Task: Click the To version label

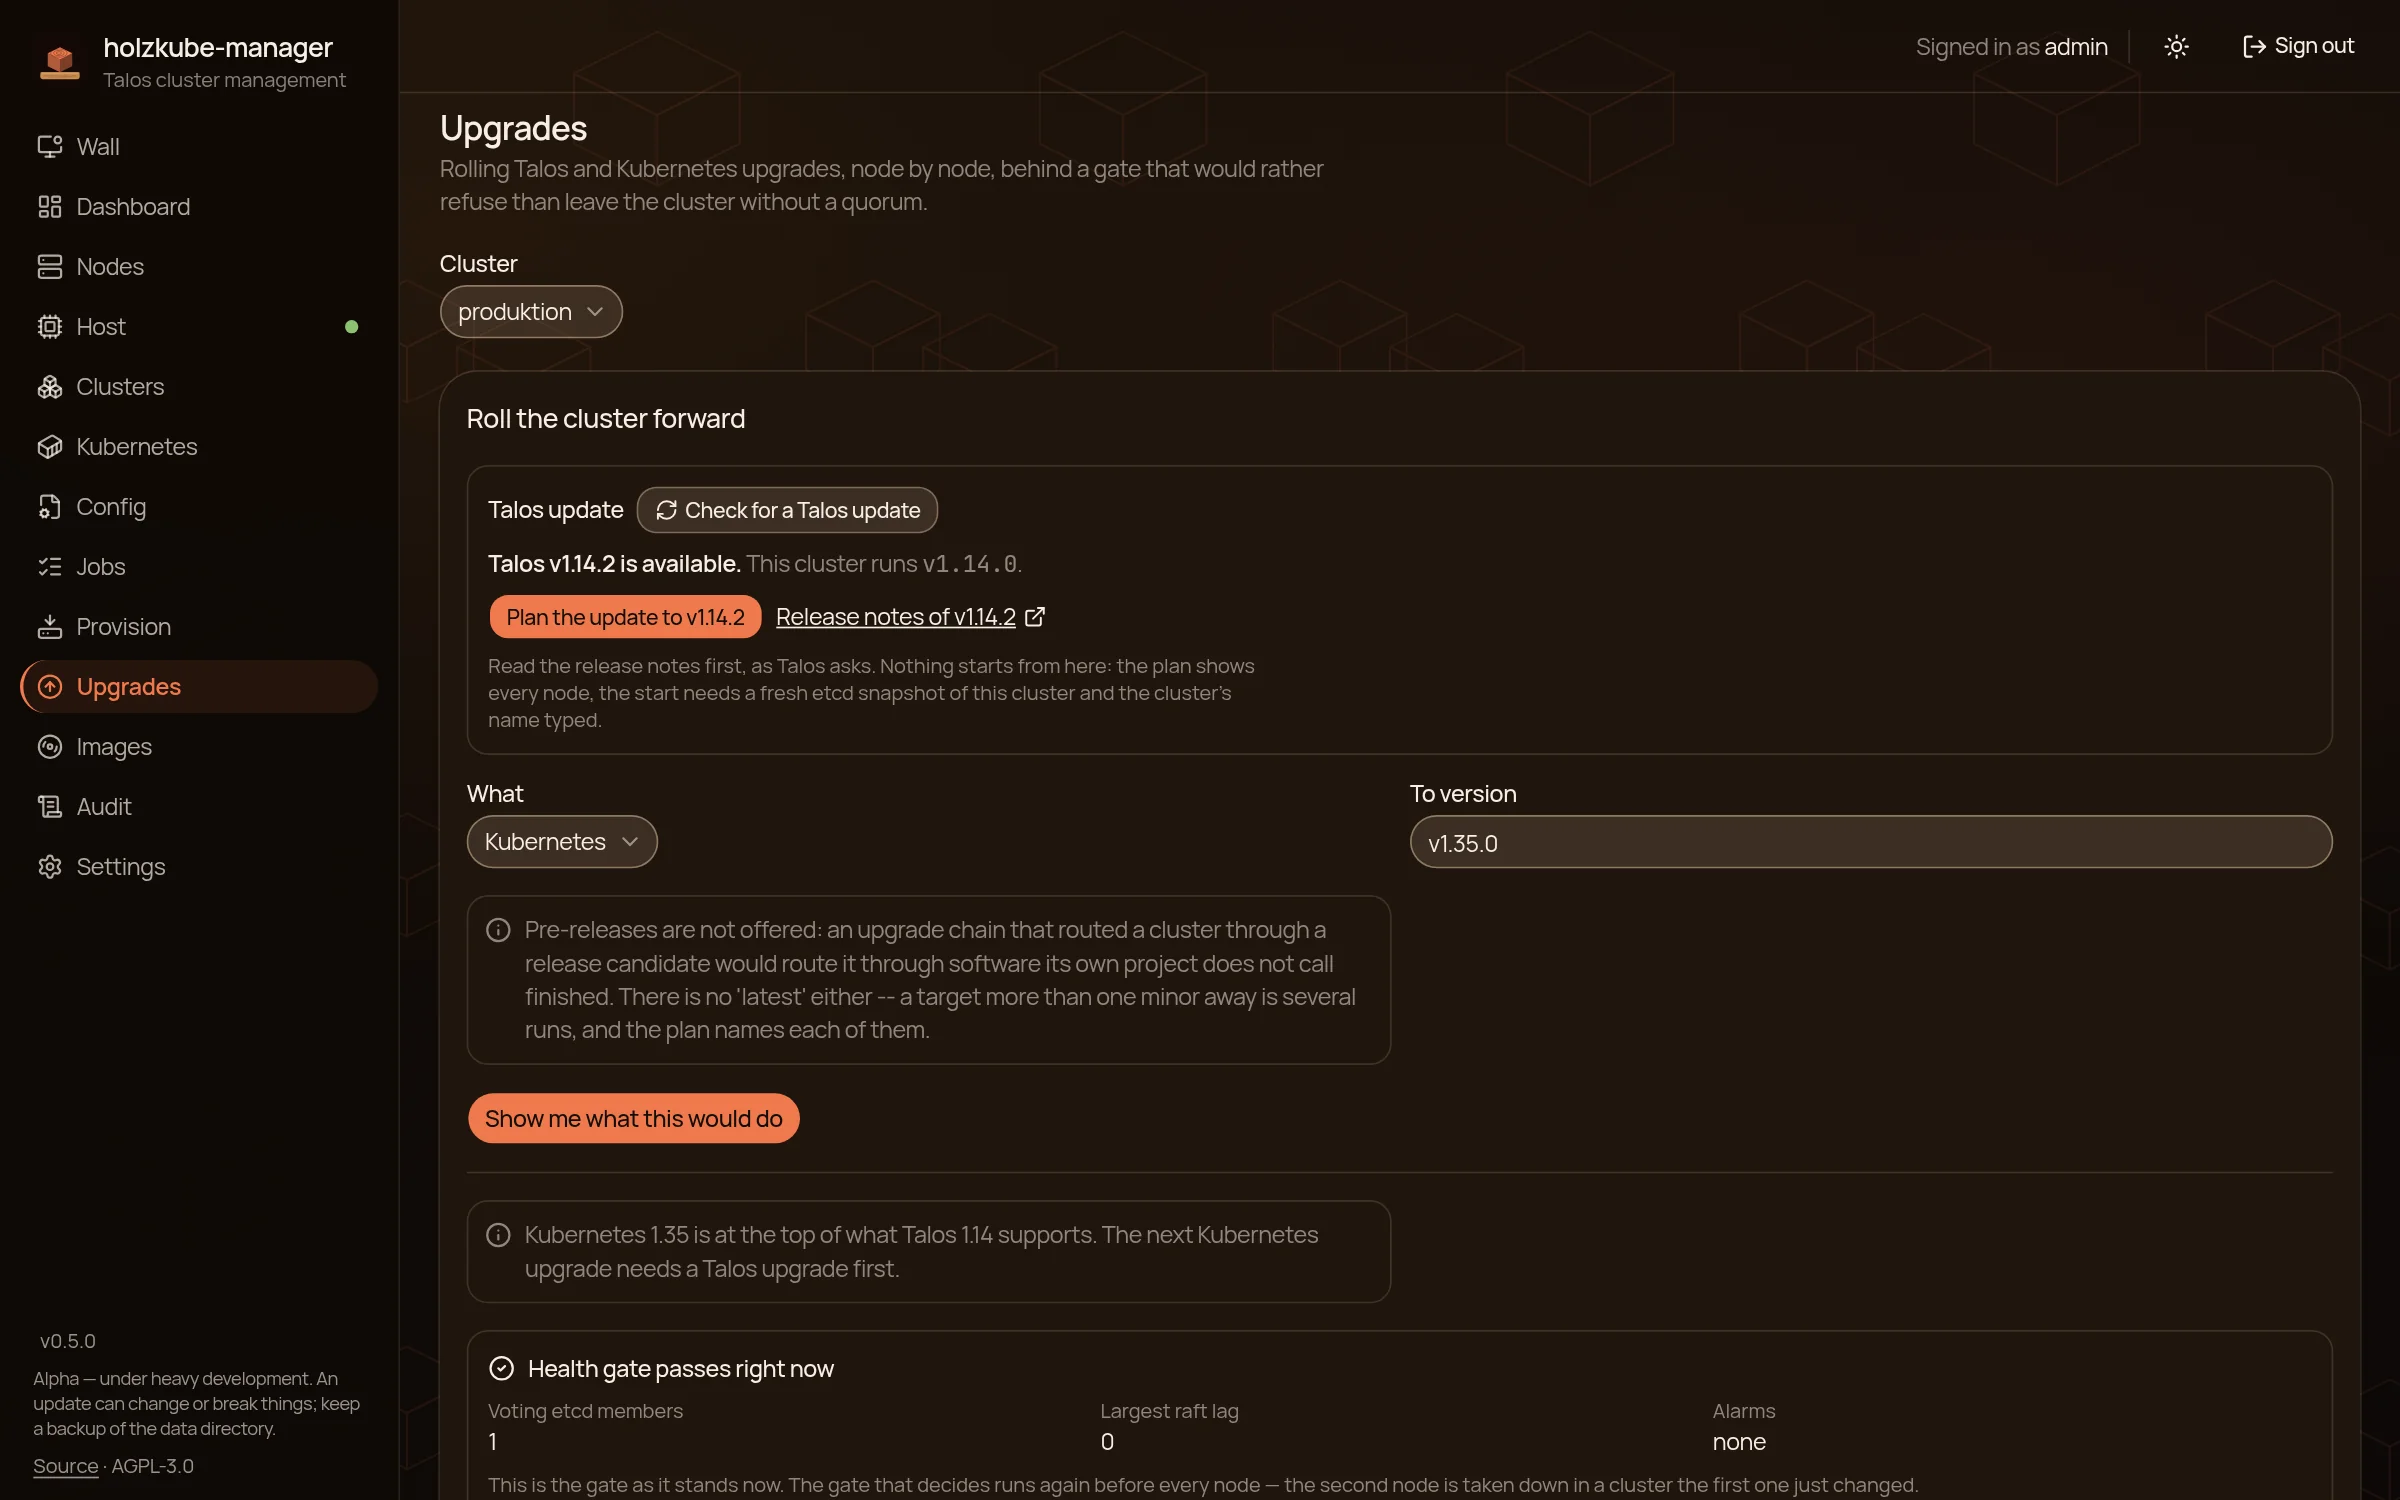Action: click(x=1463, y=794)
